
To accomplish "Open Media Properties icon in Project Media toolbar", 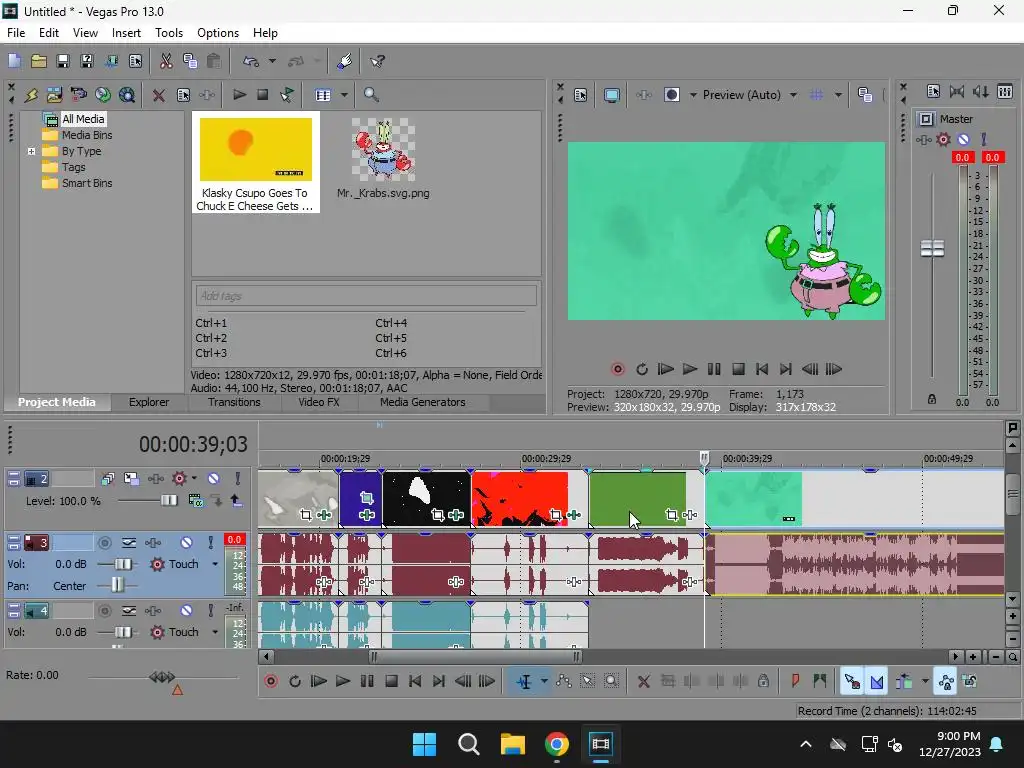I will [x=184, y=95].
